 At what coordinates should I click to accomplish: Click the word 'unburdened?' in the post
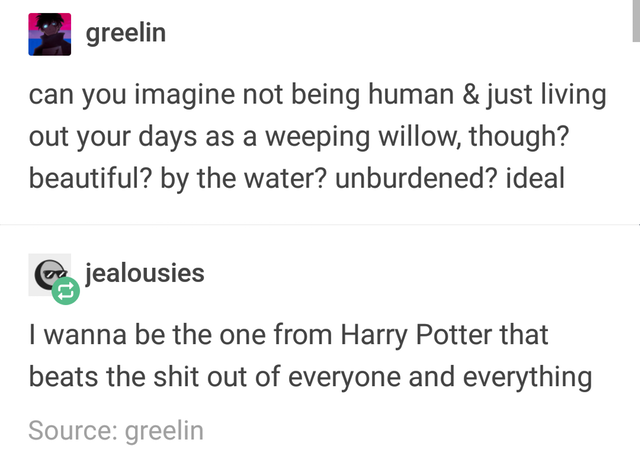416,178
